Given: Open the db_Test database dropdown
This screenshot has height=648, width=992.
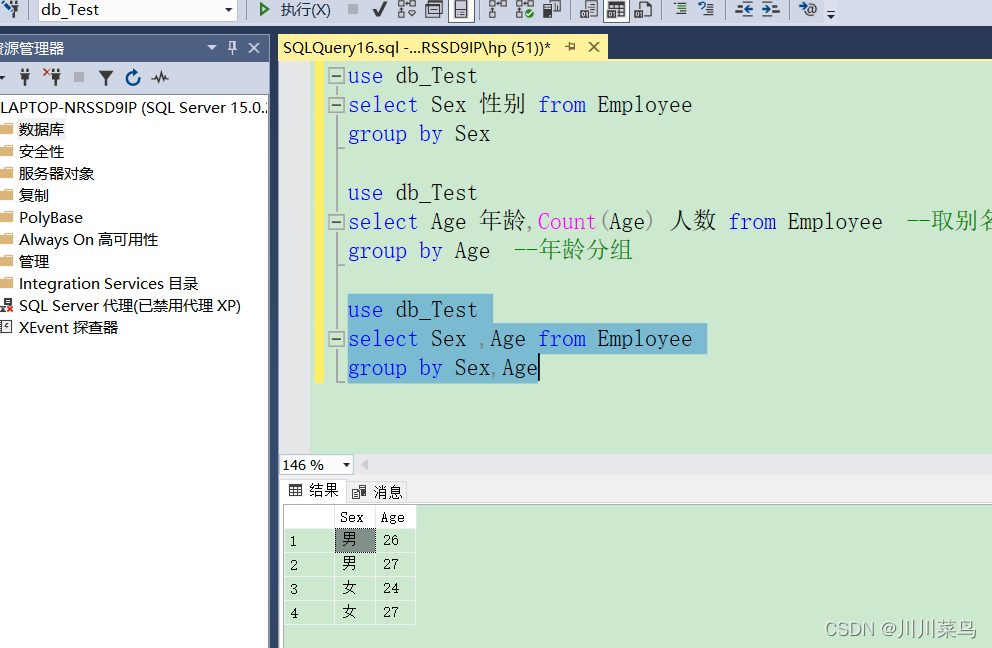Looking at the screenshot, I should (x=228, y=9).
